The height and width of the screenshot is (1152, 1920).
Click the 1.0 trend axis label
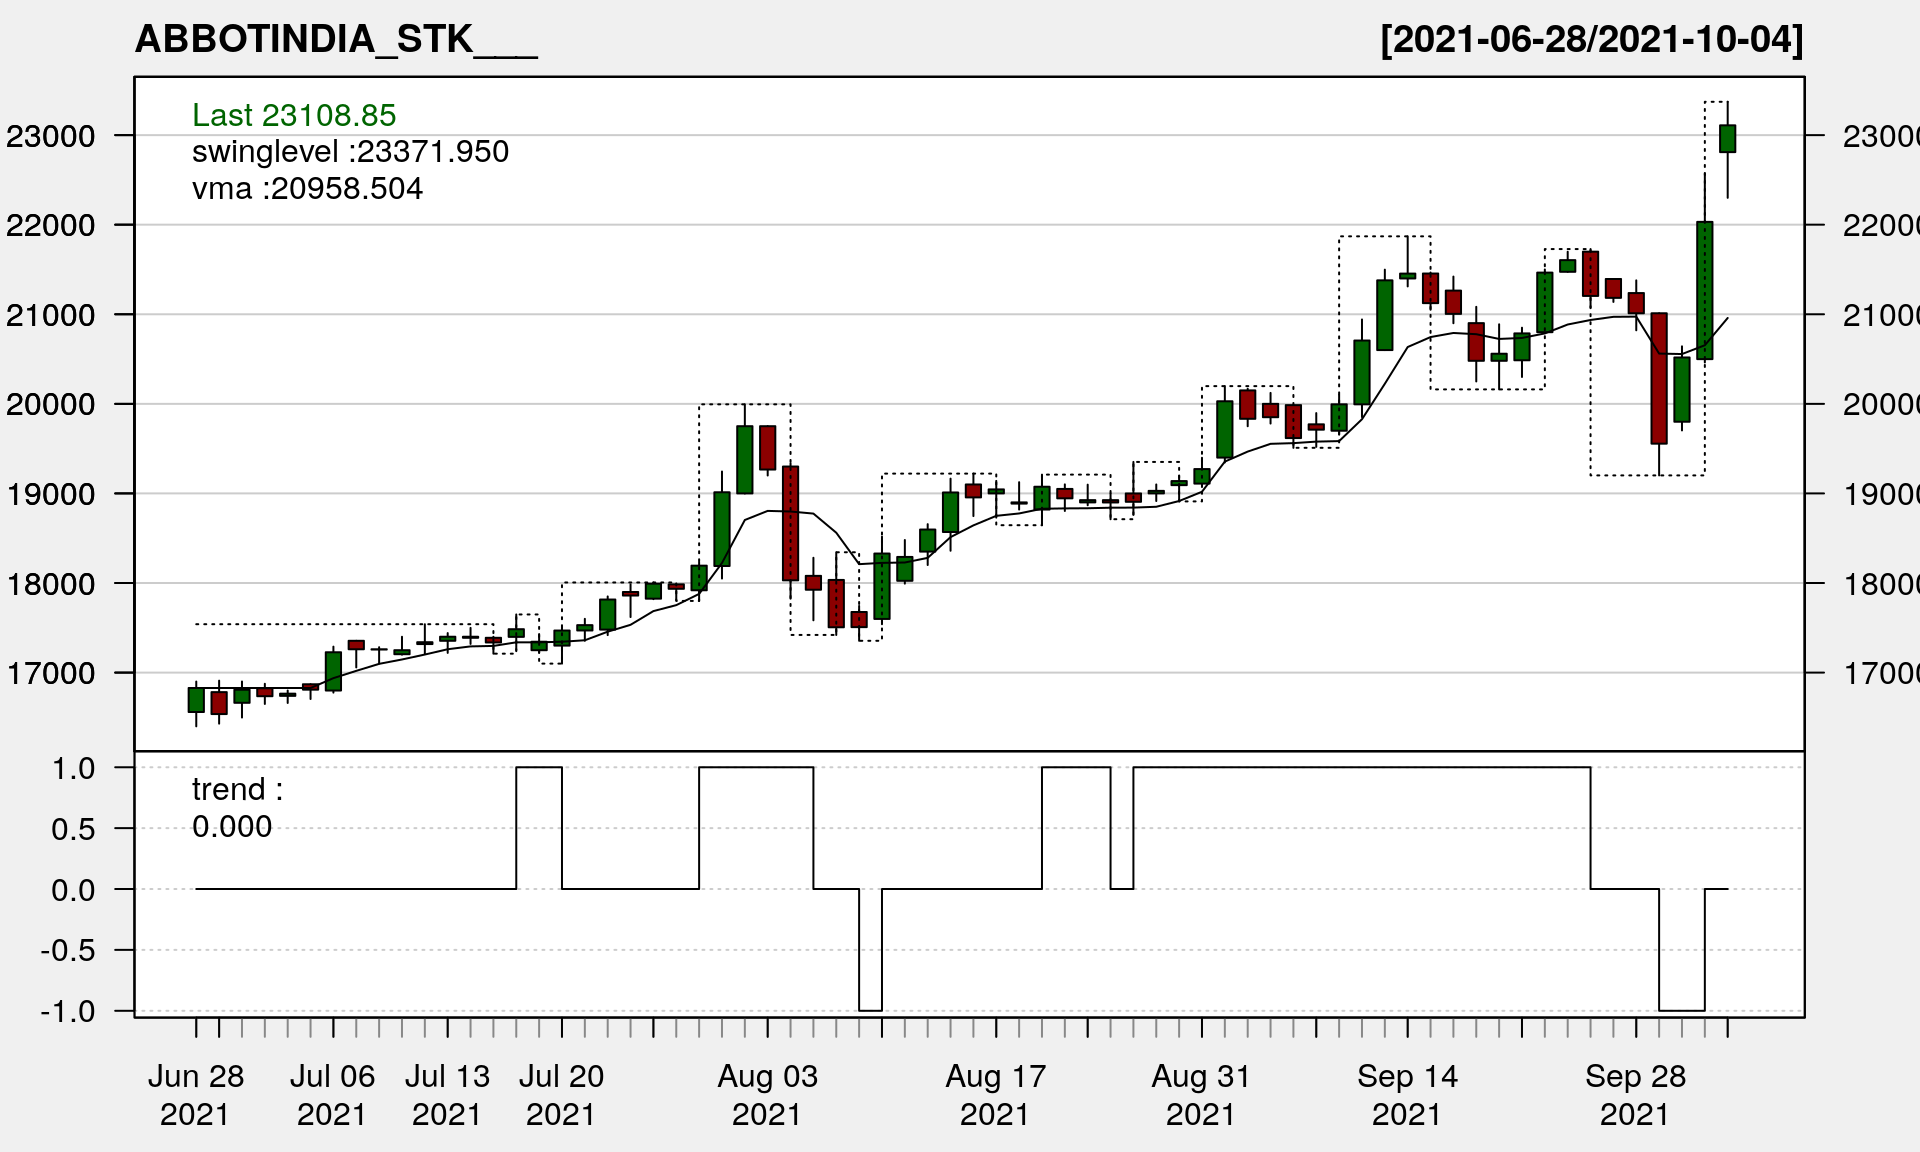(x=74, y=768)
